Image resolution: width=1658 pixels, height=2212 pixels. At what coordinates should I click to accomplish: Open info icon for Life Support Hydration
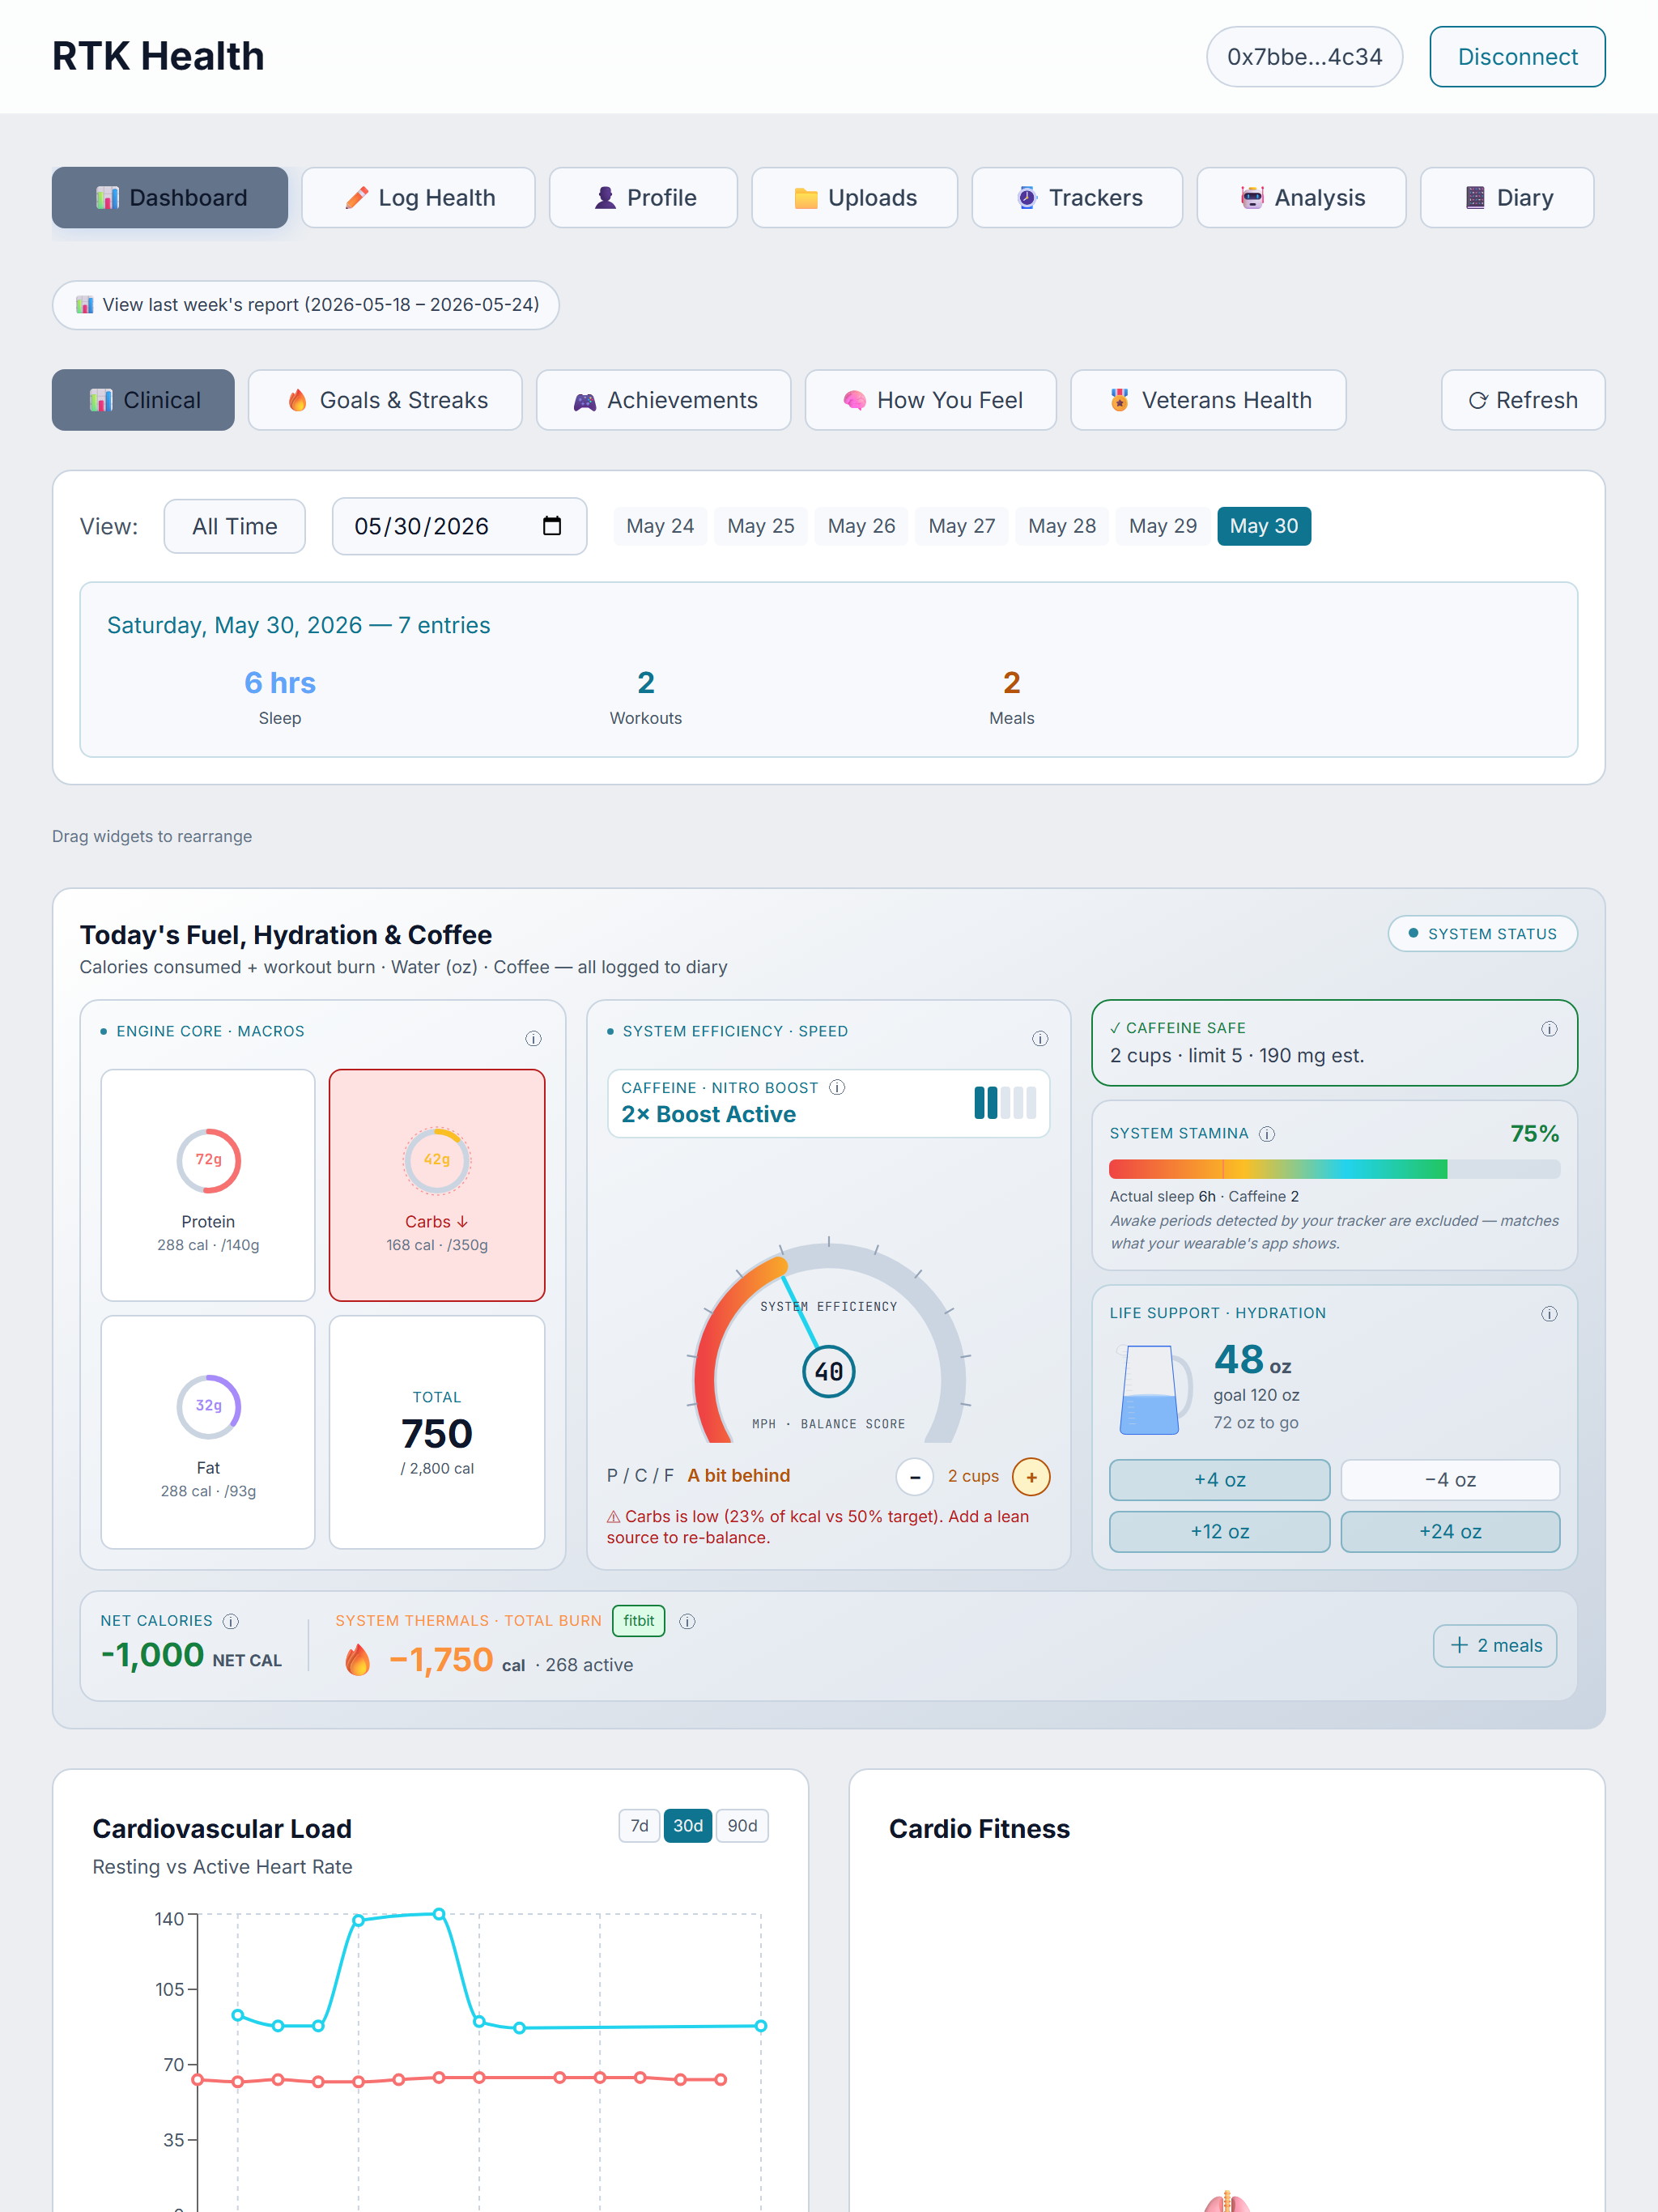pyautogui.click(x=1549, y=1313)
